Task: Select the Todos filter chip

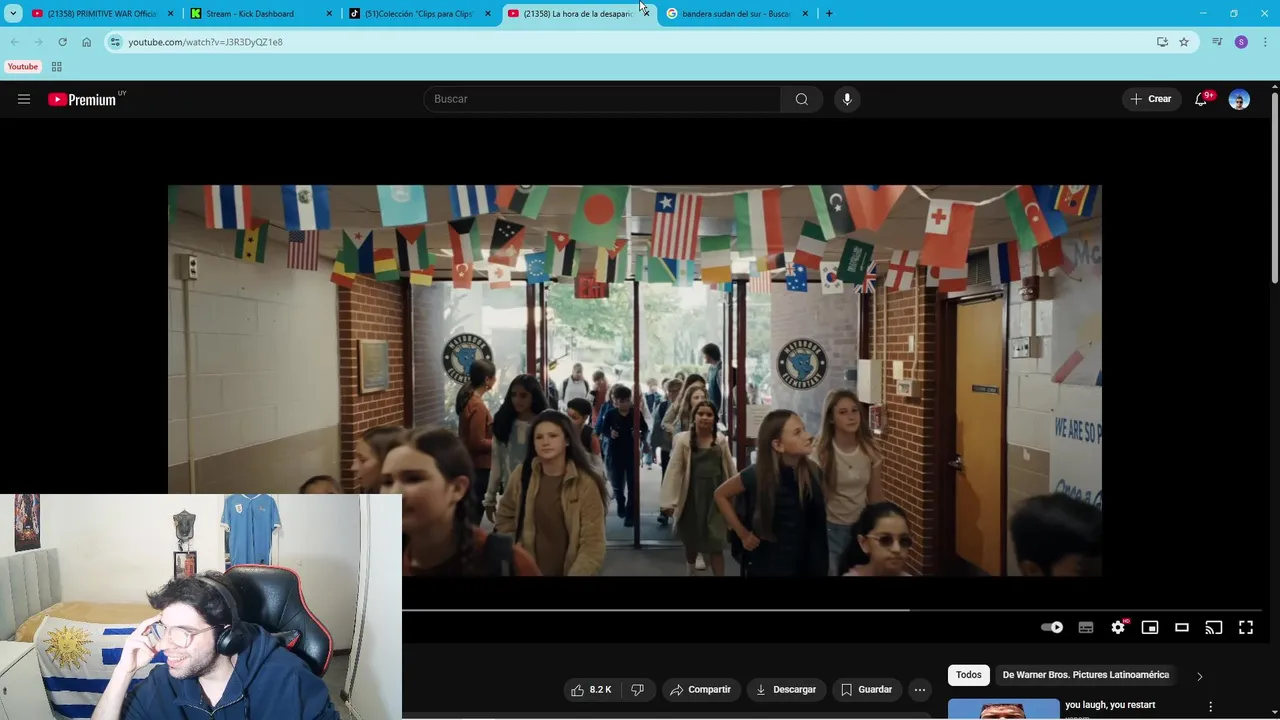Action: pos(969,675)
